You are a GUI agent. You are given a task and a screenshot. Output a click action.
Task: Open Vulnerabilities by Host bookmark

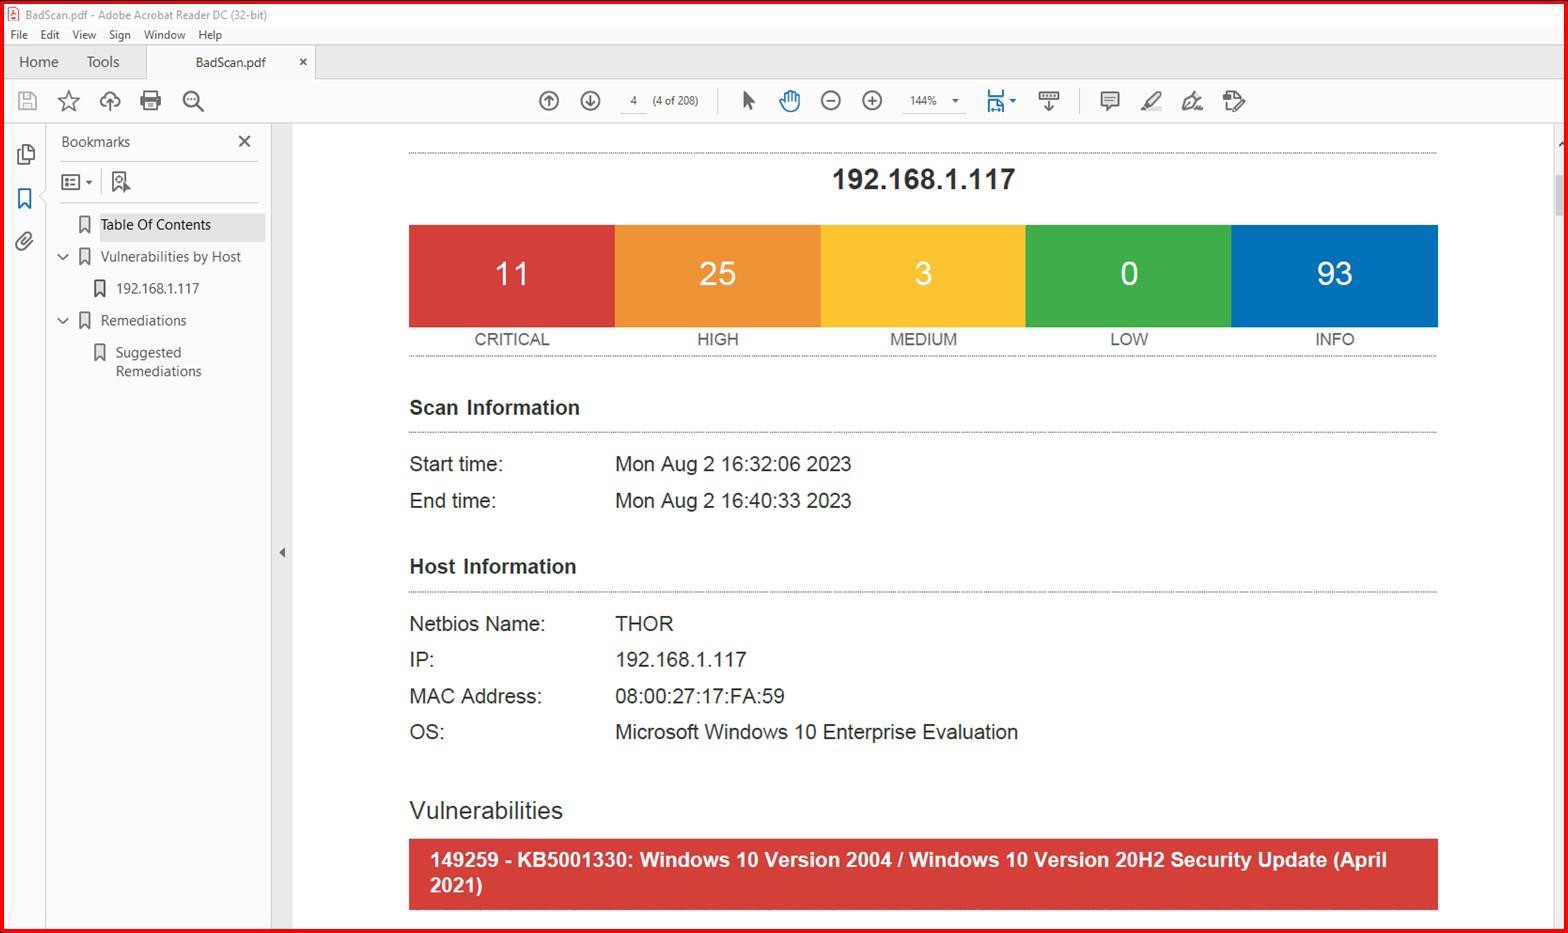171,257
